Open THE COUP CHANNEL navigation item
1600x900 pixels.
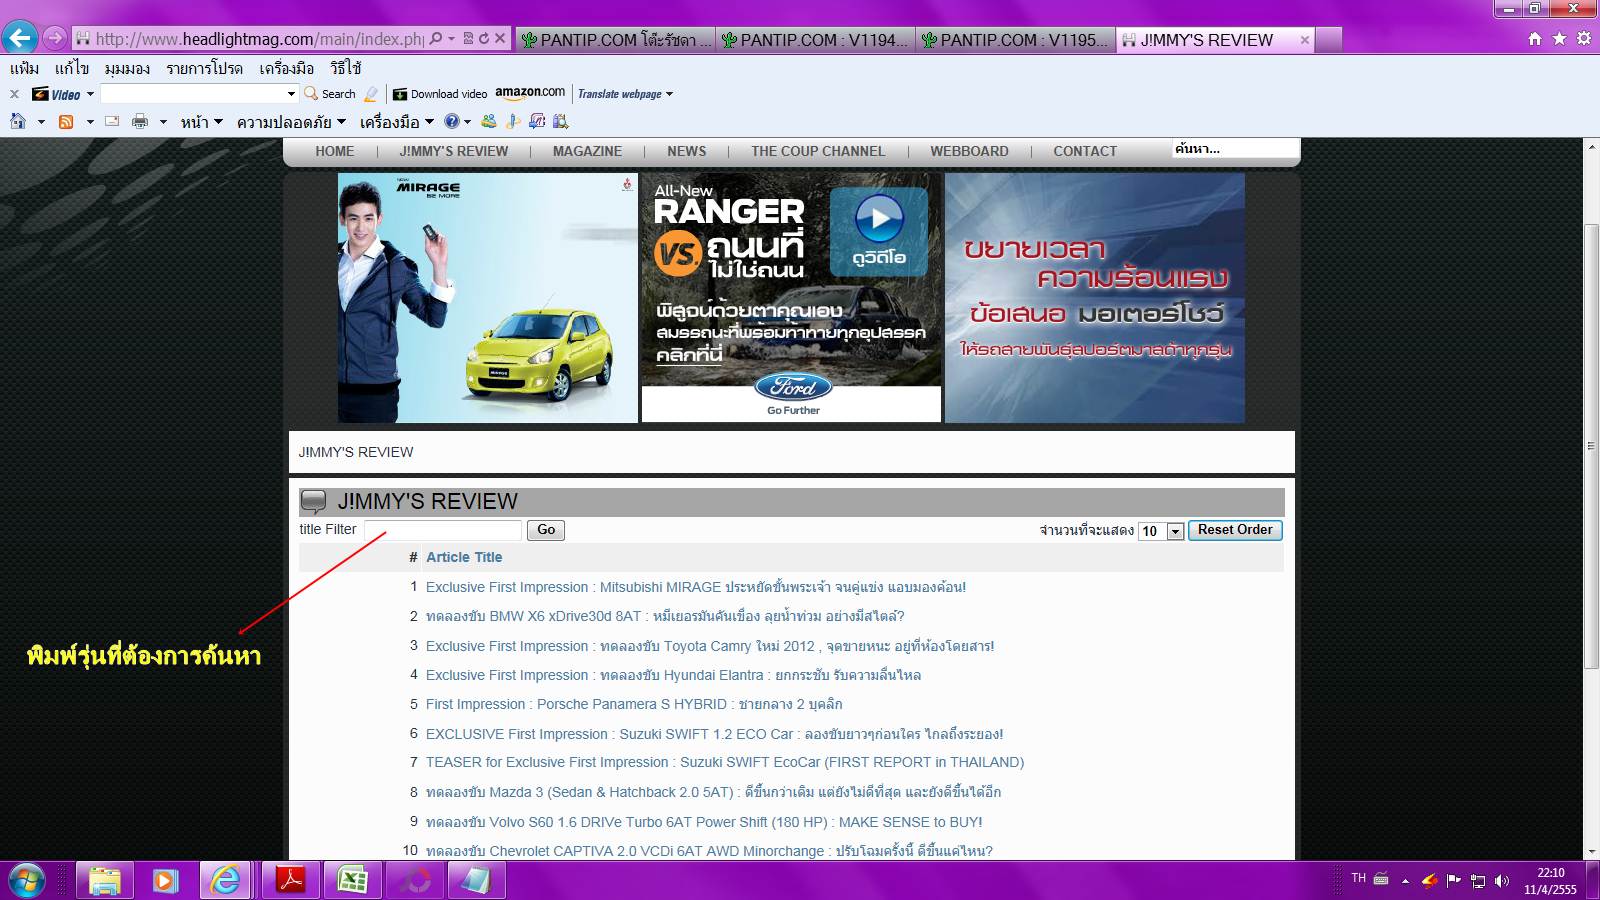click(818, 151)
